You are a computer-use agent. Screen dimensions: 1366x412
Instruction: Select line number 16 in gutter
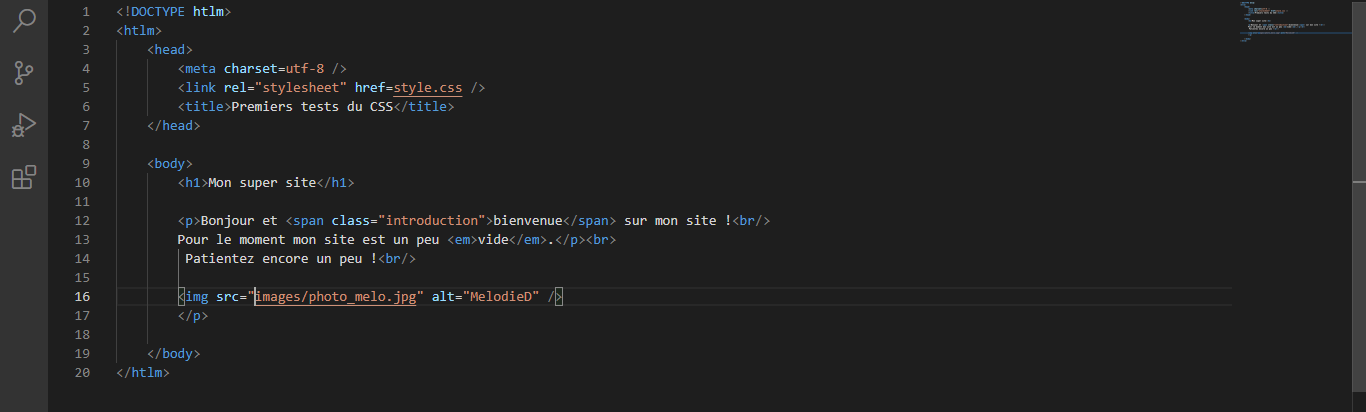click(x=82, y=297)
